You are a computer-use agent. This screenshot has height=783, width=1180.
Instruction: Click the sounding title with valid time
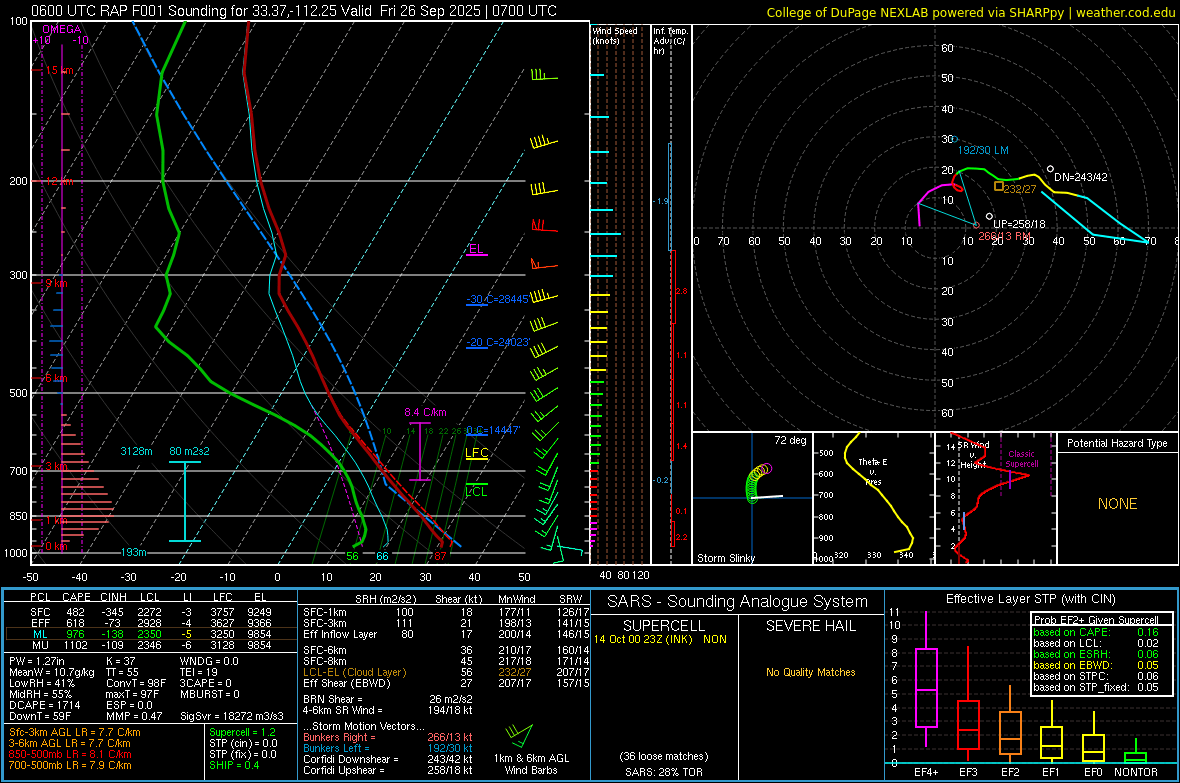coord(294,11)
